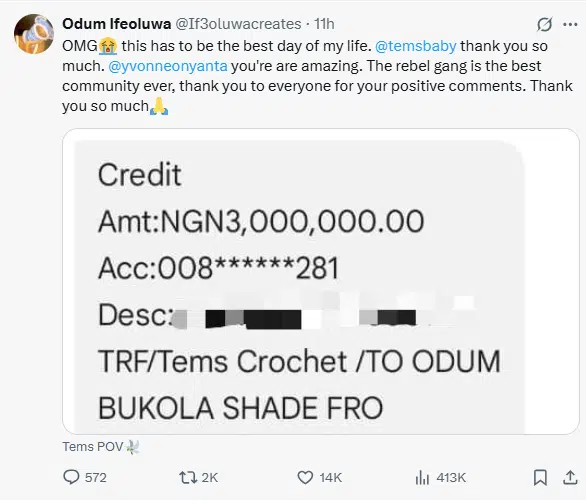
Task: Click the Odum Ifeoluwa display name
Action: coord(117,24)
